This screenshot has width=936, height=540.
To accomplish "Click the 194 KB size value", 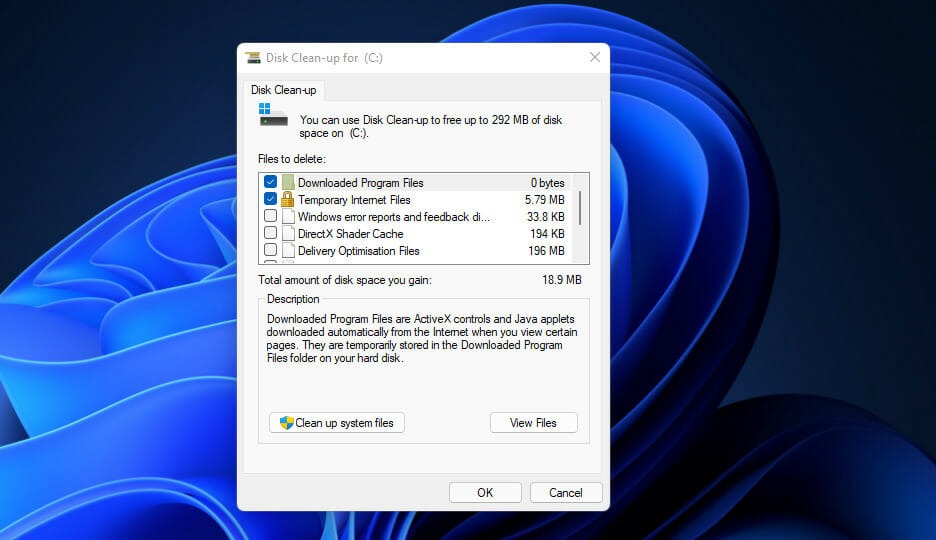I will [x=547, y=234].
